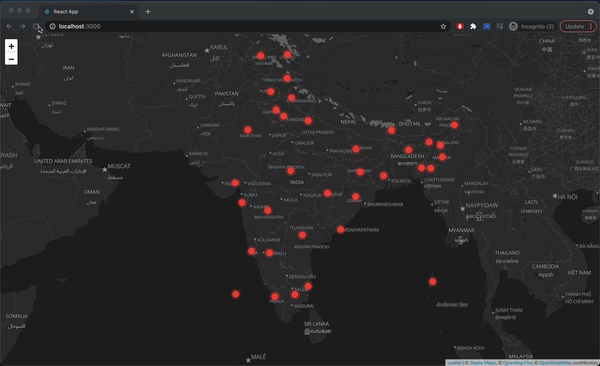Select the marker on Arunachal Pradesh

tap(454, 125)
